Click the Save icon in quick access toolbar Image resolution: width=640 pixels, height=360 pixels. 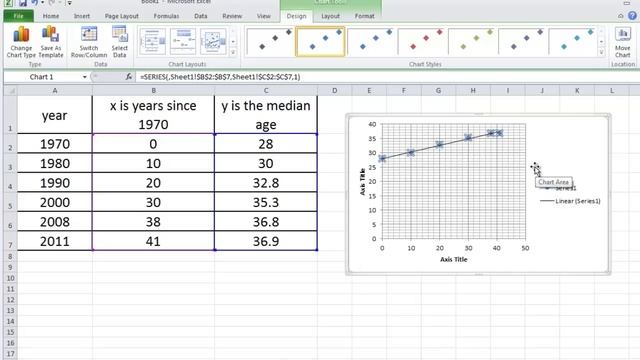(22, 3)
